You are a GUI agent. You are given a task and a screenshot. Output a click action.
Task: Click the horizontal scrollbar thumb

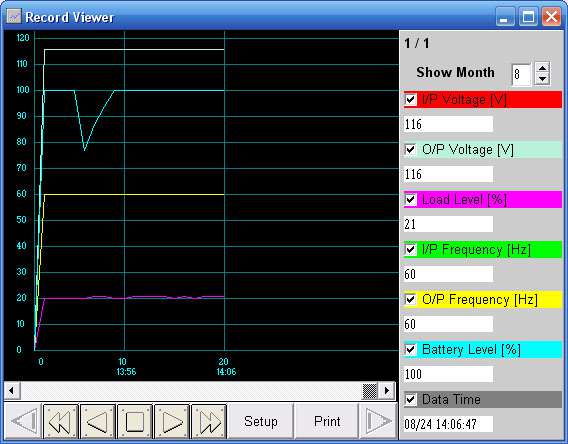(370, 391)
